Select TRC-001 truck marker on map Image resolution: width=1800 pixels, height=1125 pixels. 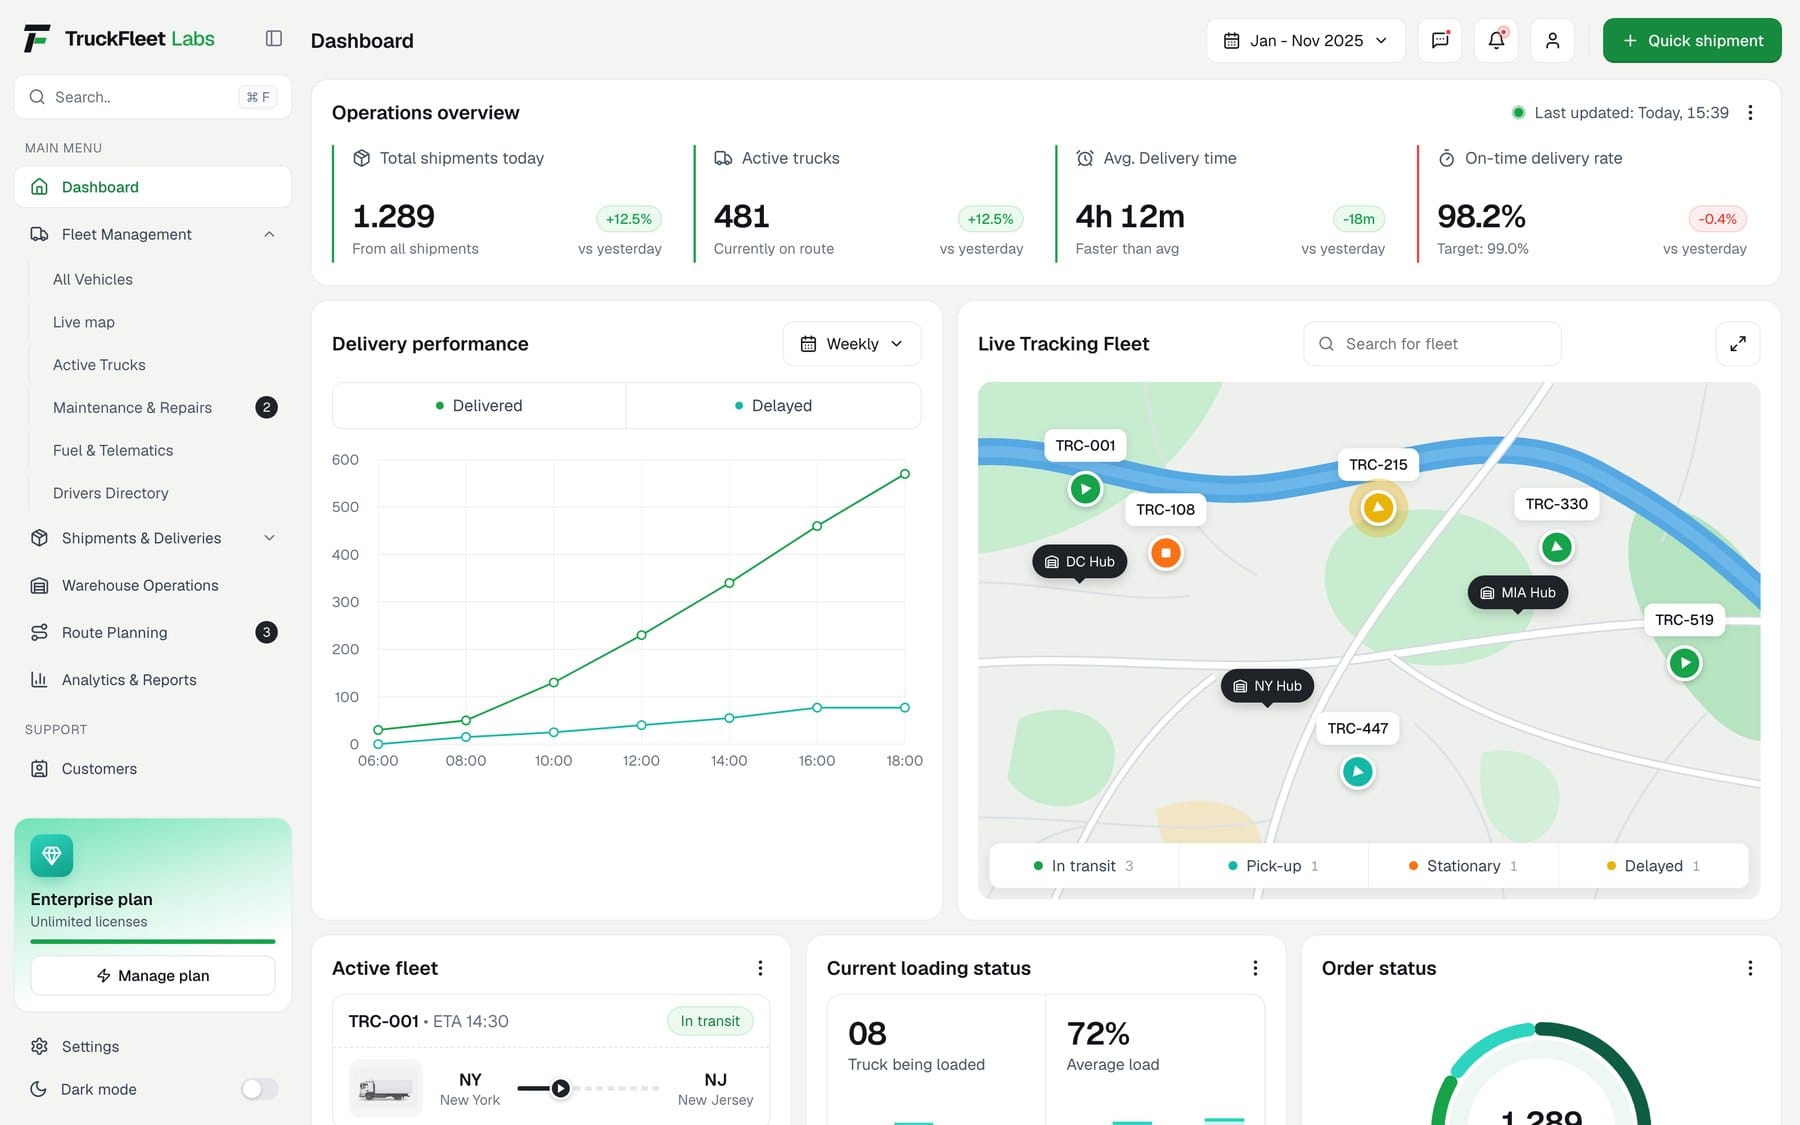pyautogui.click(x=1085, y=489)
